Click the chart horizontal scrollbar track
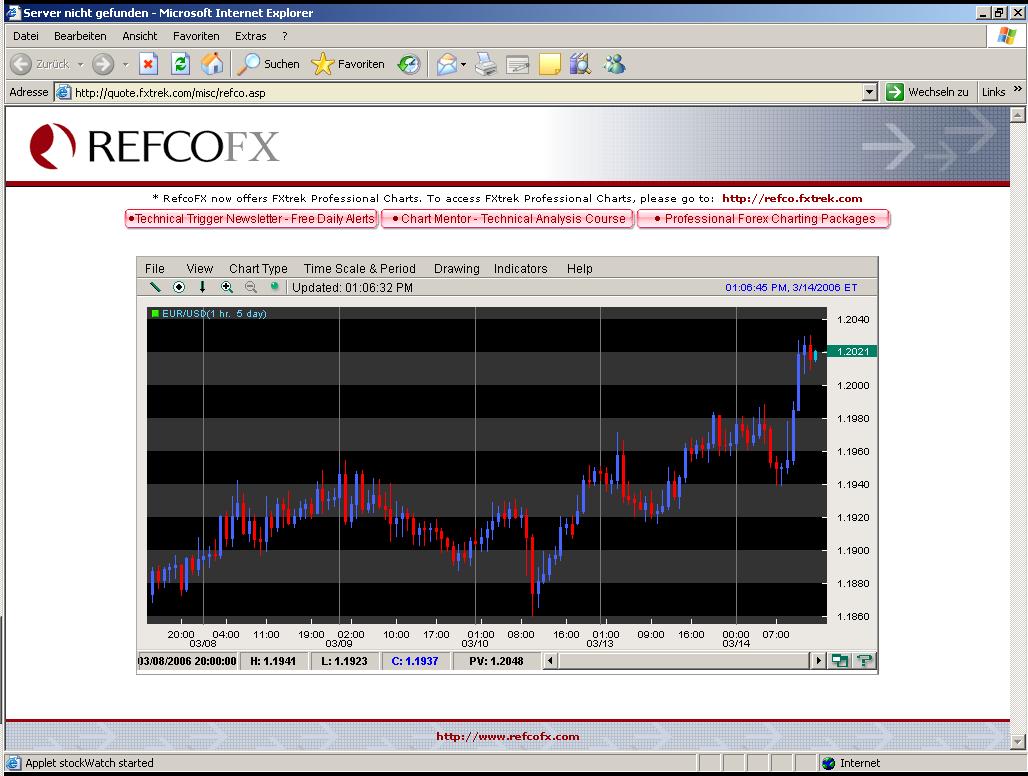Screen dimensions: 1028x776 tap(684, 661)
